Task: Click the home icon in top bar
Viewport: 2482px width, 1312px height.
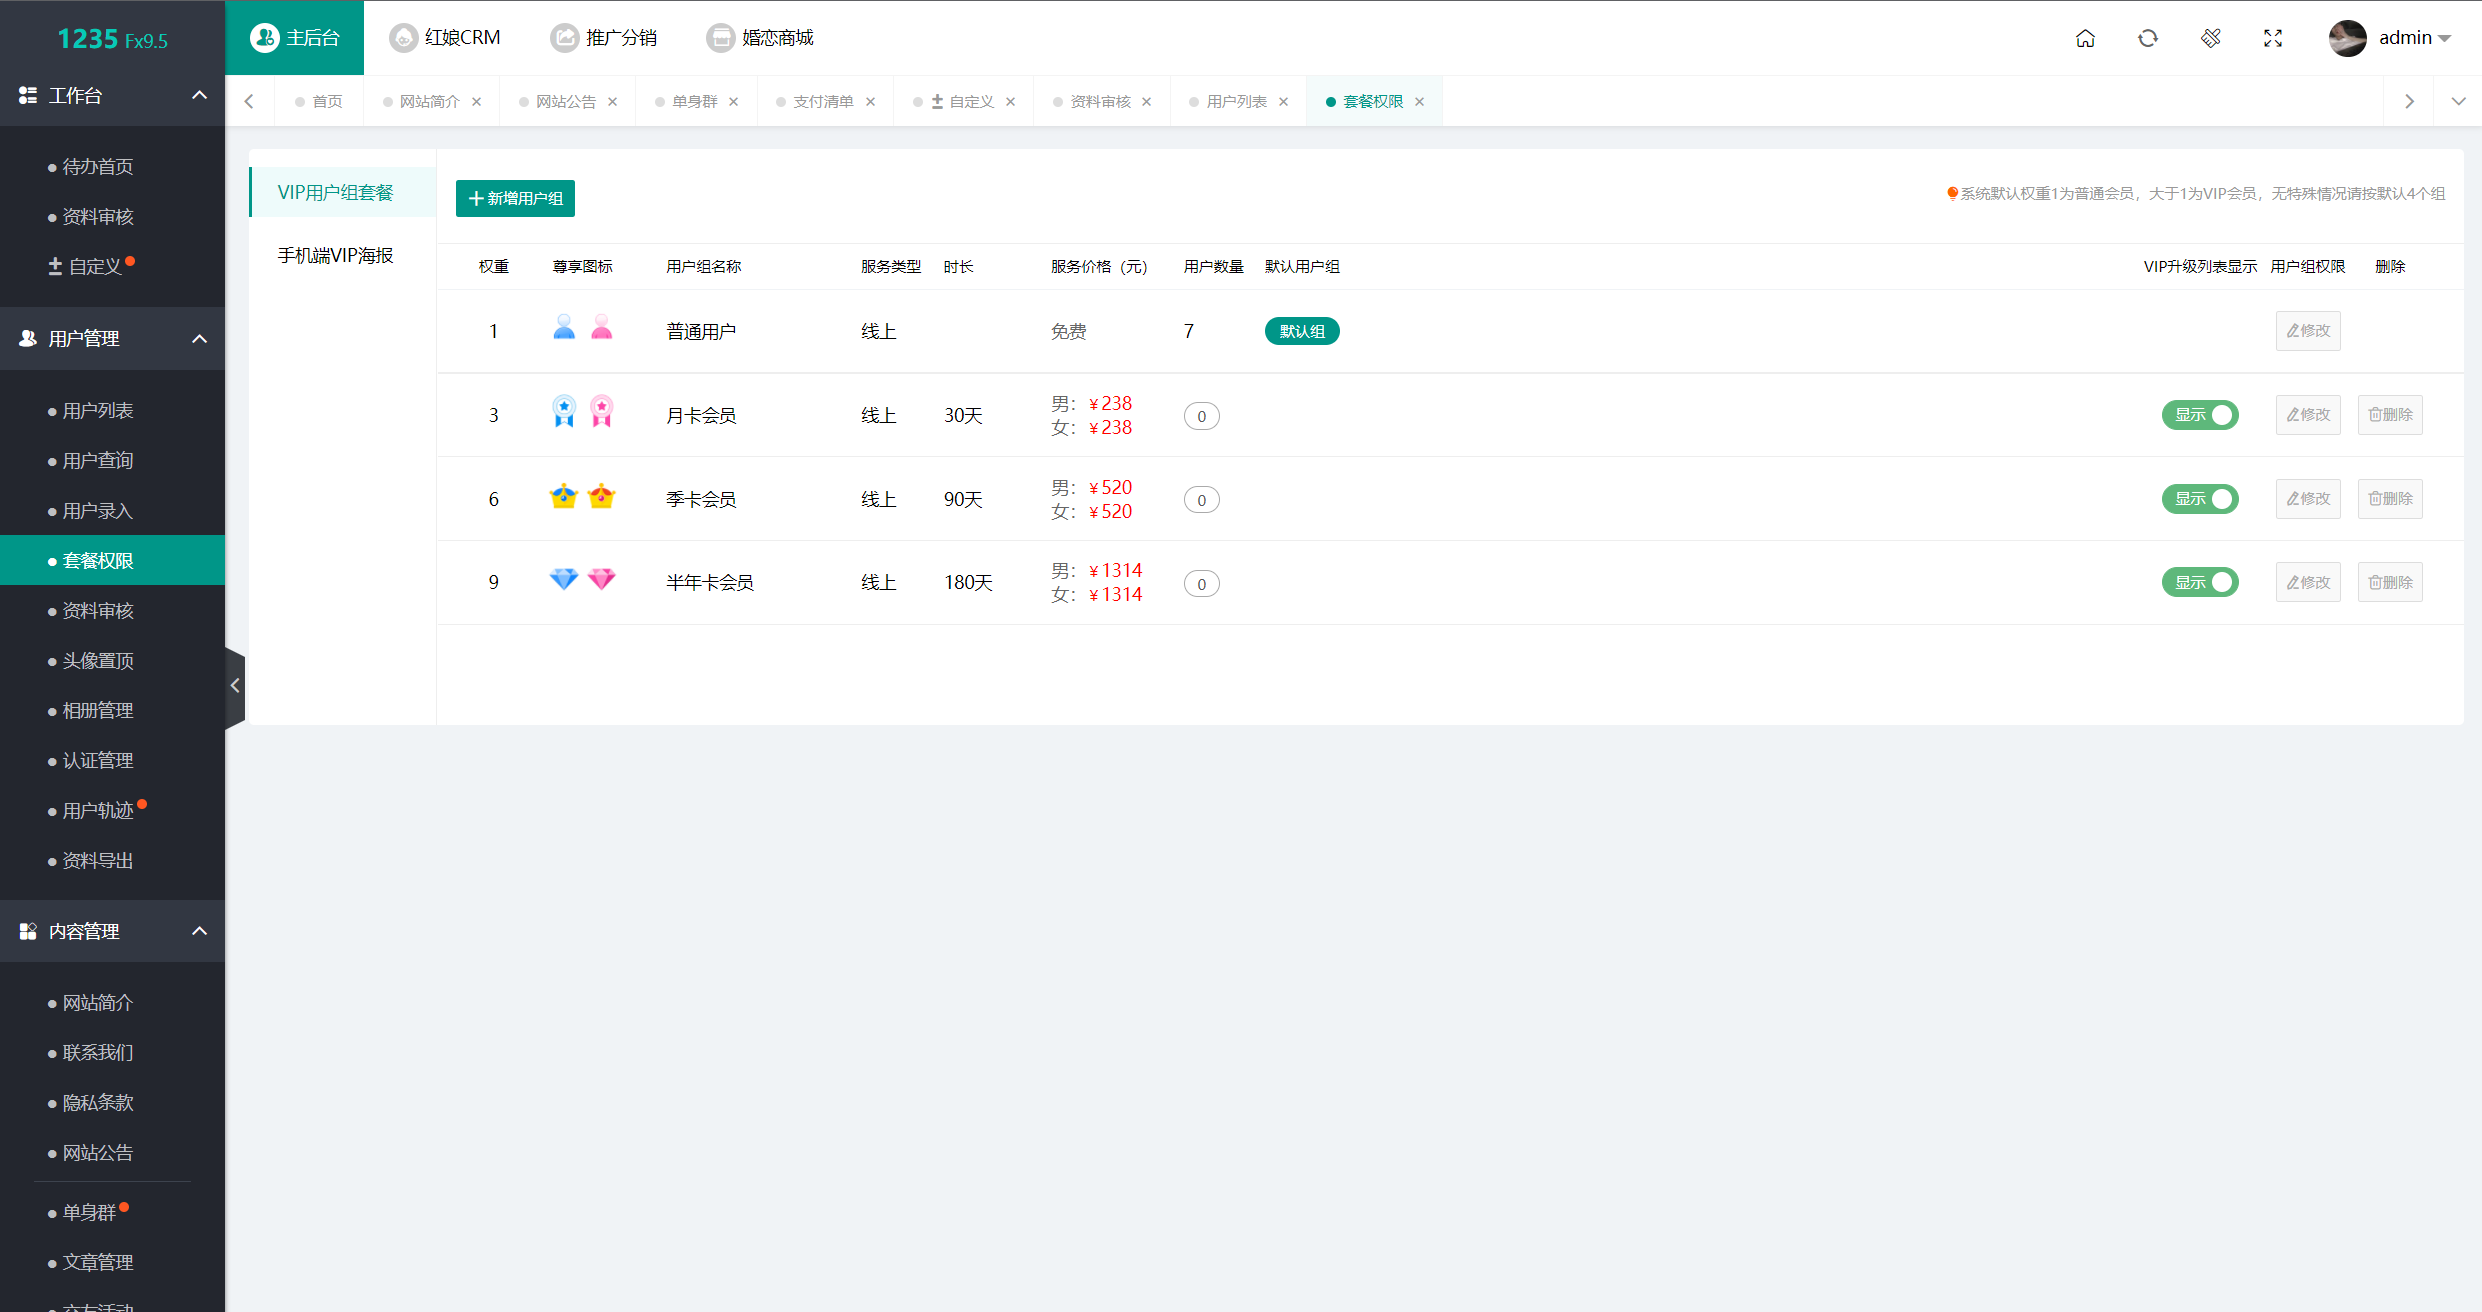Action: [x=2085, y=38]
